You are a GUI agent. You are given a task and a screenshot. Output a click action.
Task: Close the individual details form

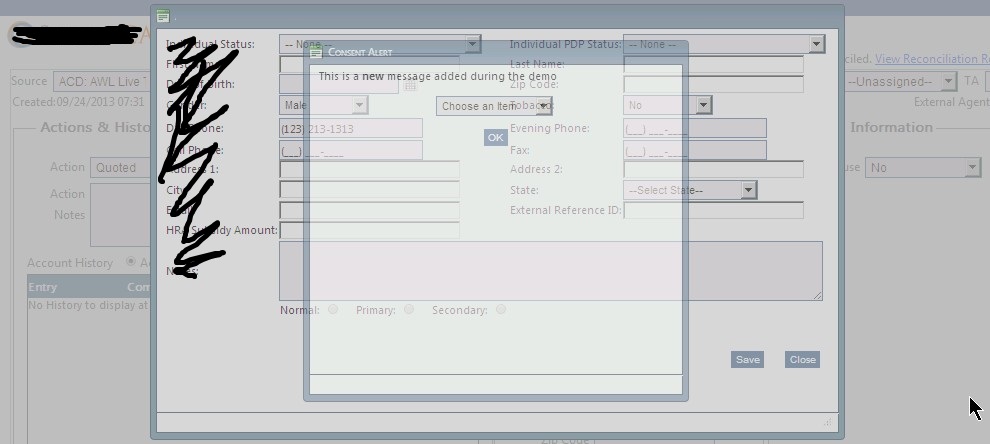802,359
